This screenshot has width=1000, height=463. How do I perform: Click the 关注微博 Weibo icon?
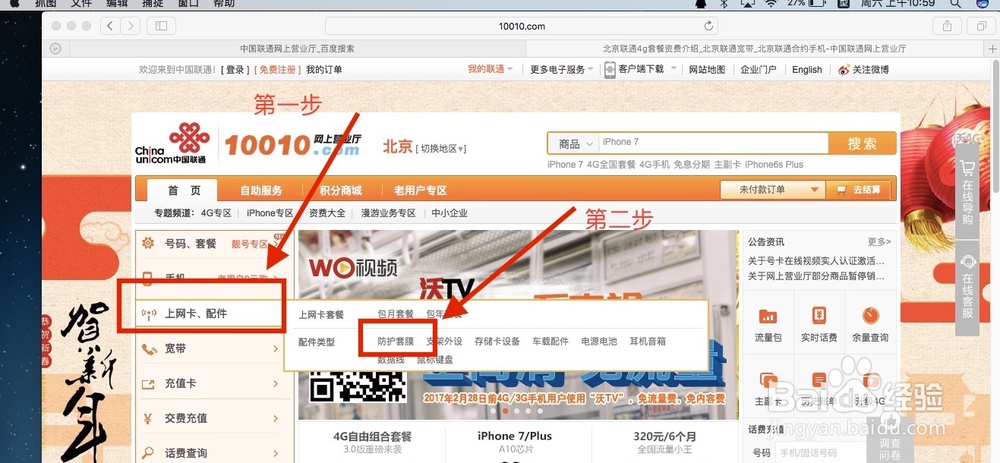pyautogui.click(x=844, y=70)
